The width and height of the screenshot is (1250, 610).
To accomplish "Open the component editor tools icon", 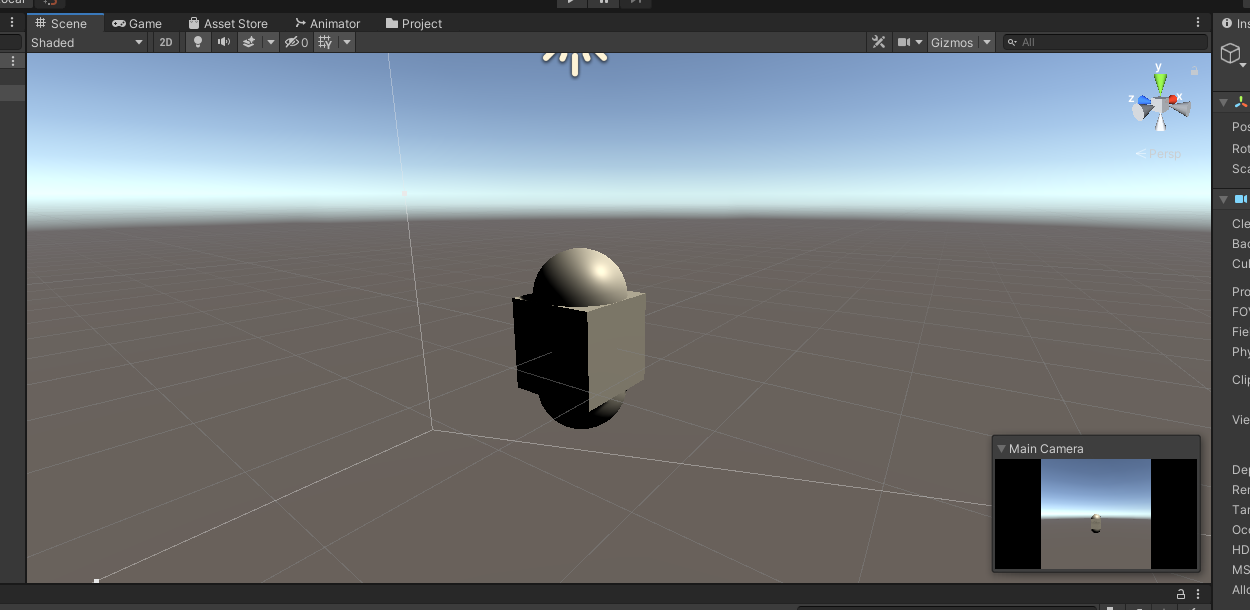I will point(879,42).
